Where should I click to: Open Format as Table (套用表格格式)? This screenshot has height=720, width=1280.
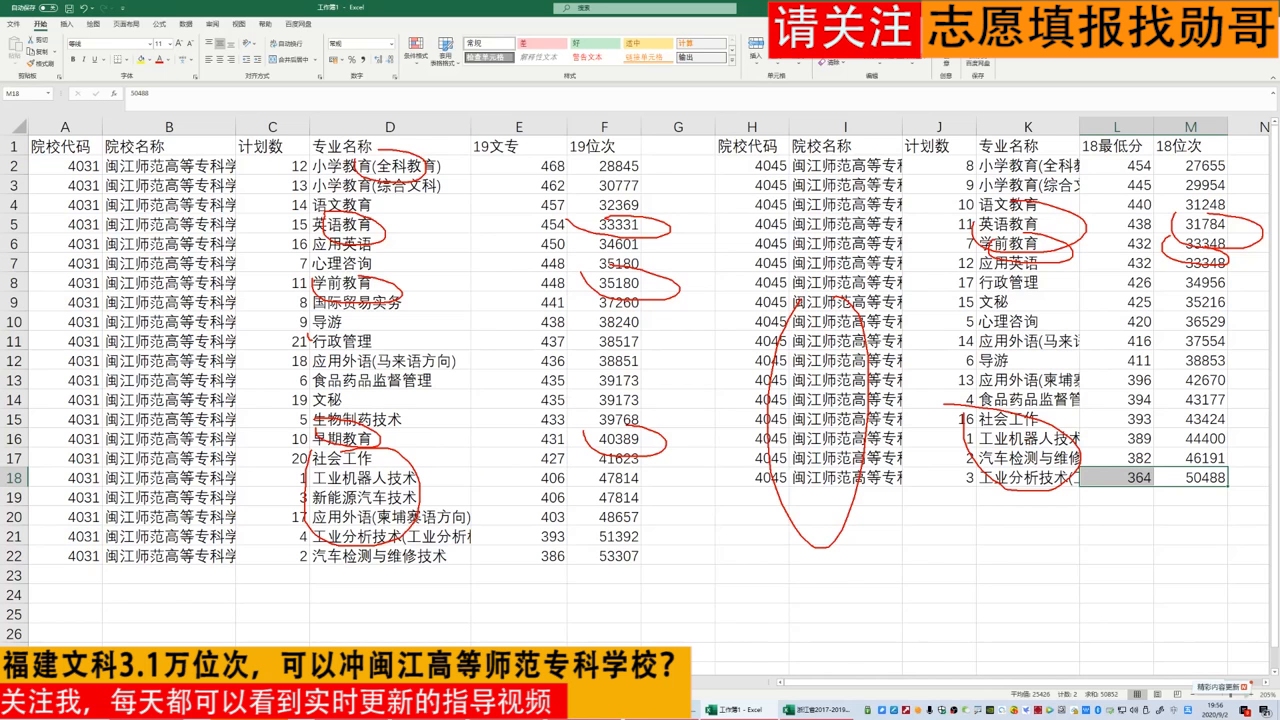pos(445,51)
